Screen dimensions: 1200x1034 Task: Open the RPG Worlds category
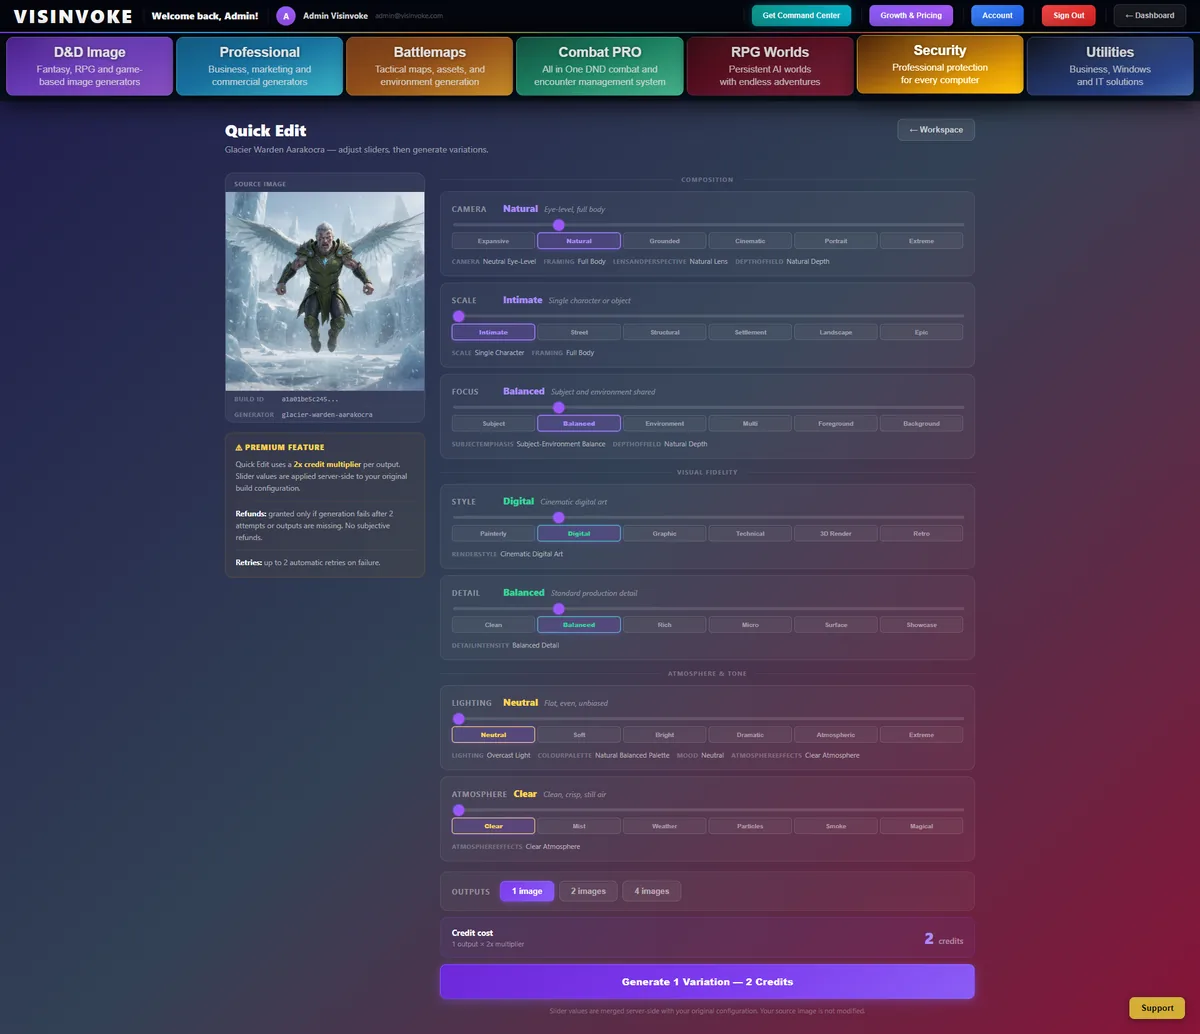pyautogui.click(x=770, y=66)
